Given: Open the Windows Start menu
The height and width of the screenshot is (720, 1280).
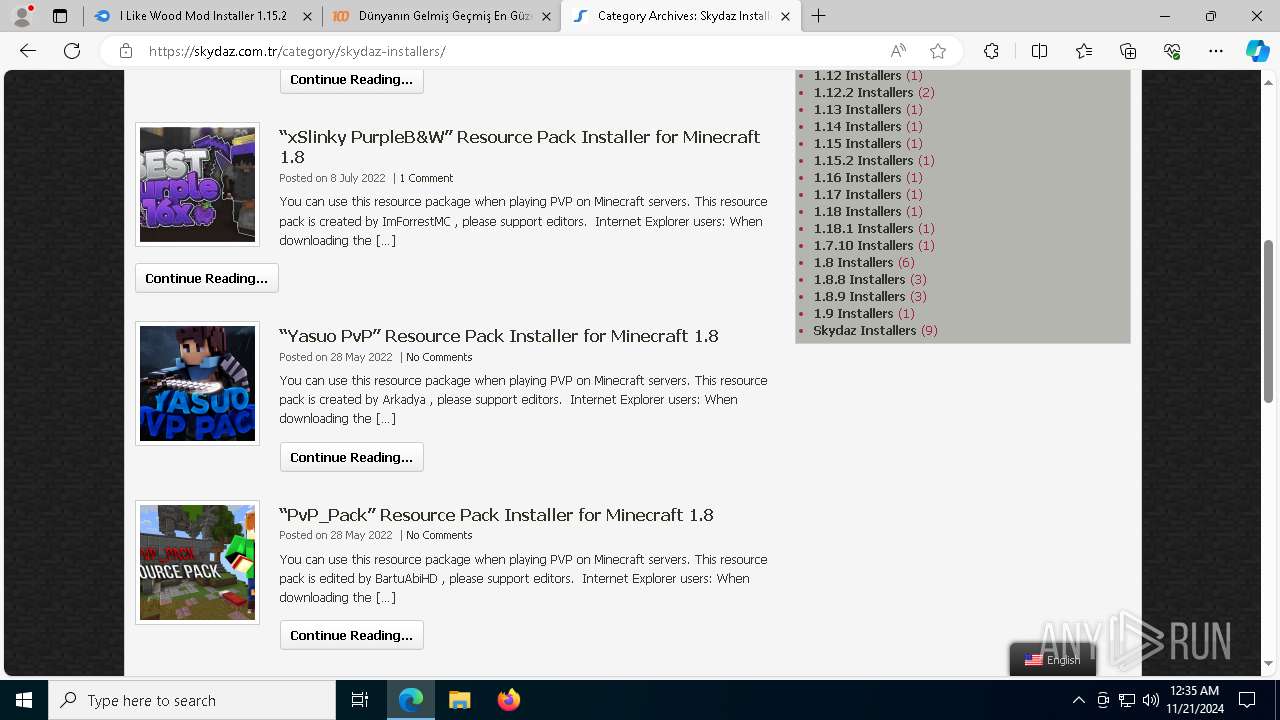Looking at the screenshot, I should click(24, 700).
